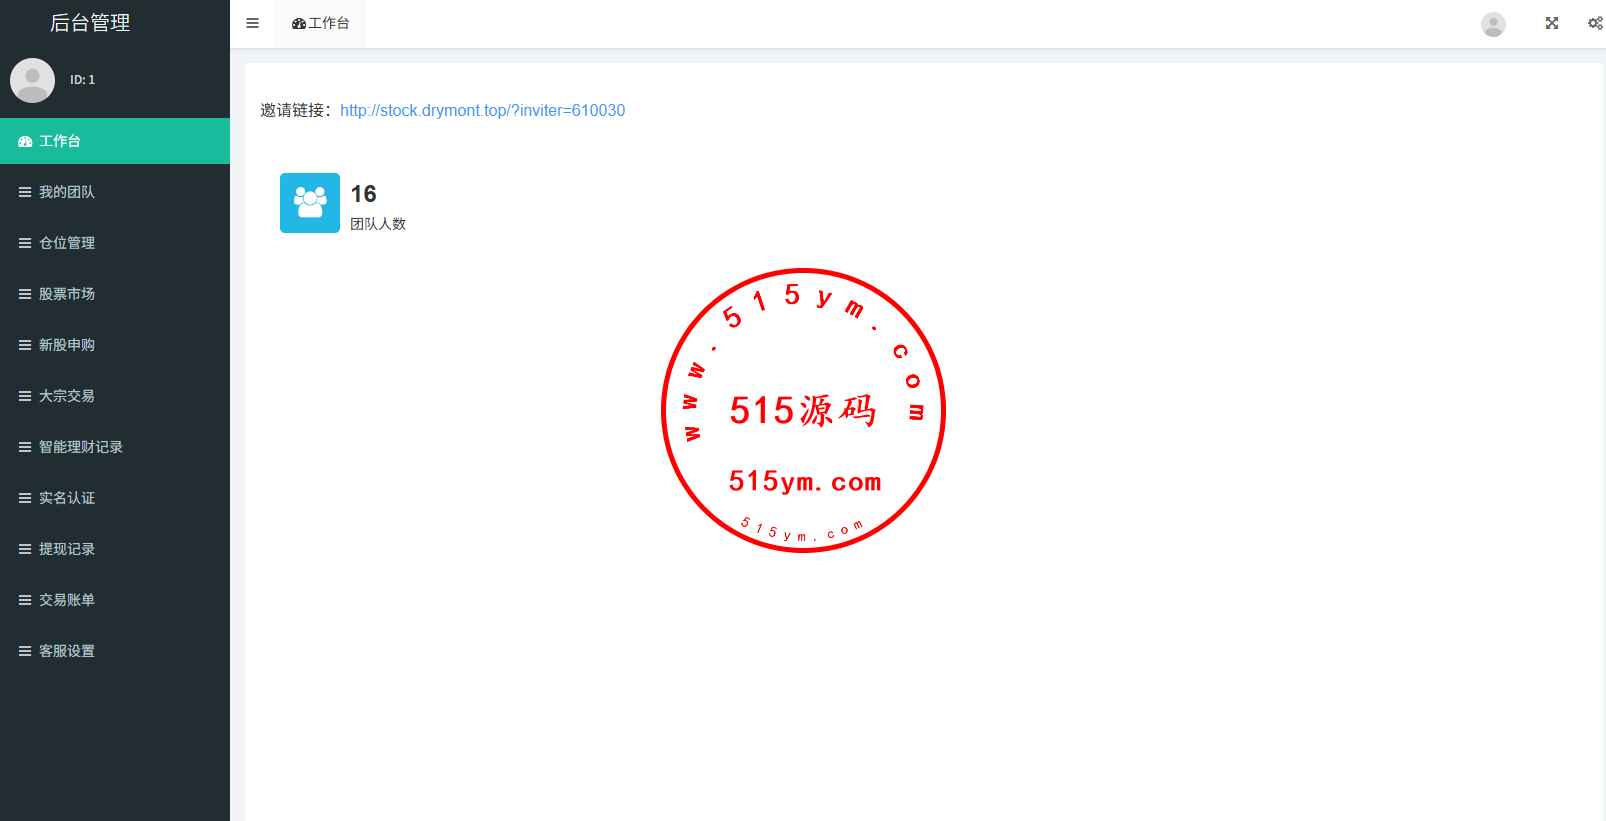Open the invitation link URL

coord(482,110)
